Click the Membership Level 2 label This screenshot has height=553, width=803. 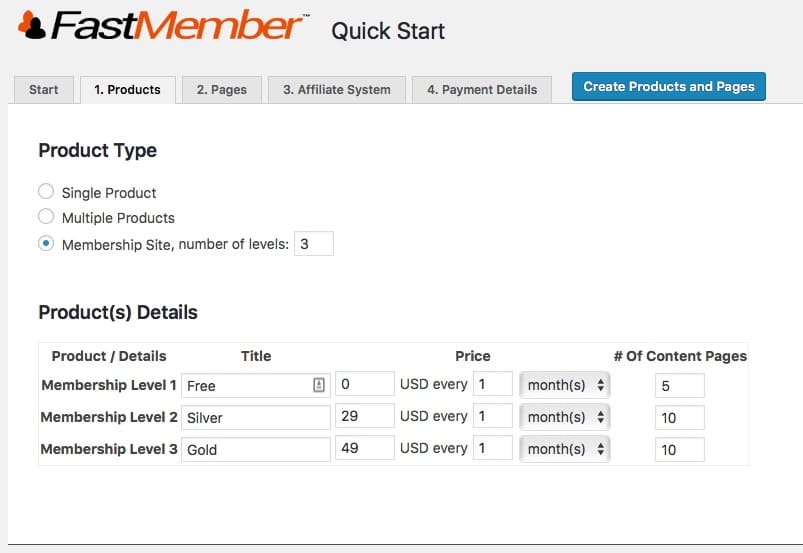(109, 417)
